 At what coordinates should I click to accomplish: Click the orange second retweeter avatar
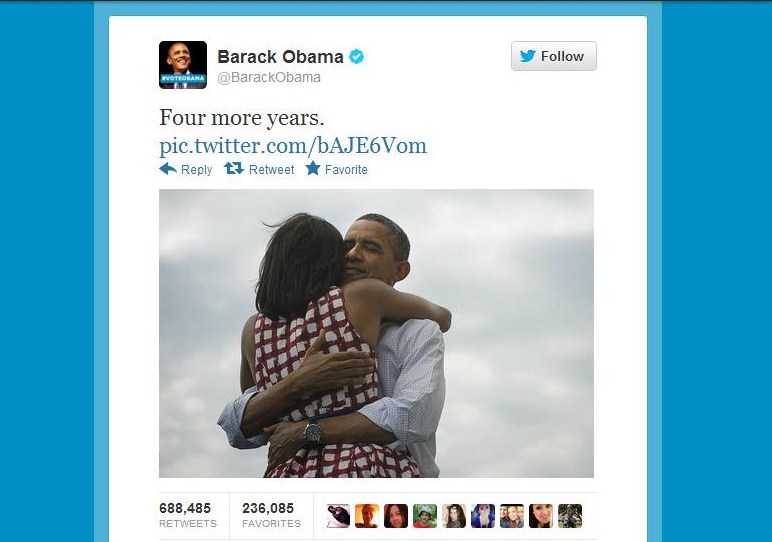click(x=367, y=516)
